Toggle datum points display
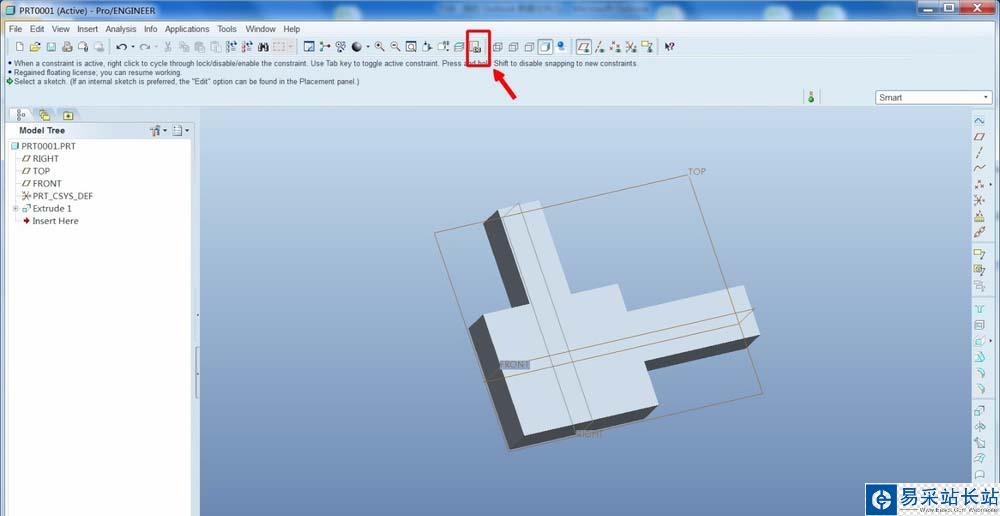The image size is (1000, 516). [615, 47]
